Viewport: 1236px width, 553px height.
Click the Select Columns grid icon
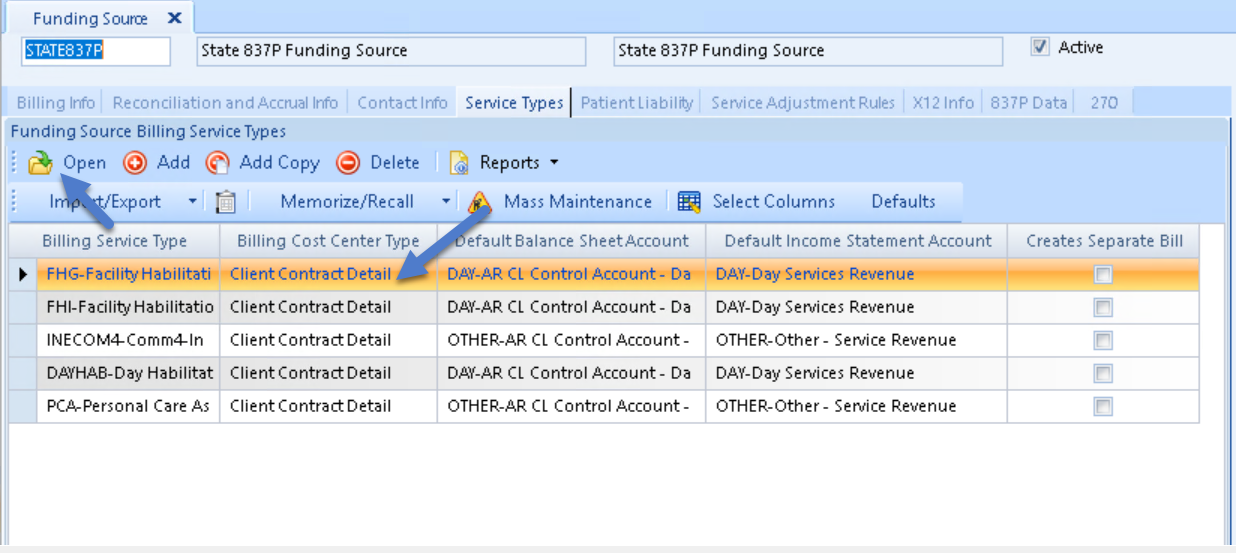[689, 202]
